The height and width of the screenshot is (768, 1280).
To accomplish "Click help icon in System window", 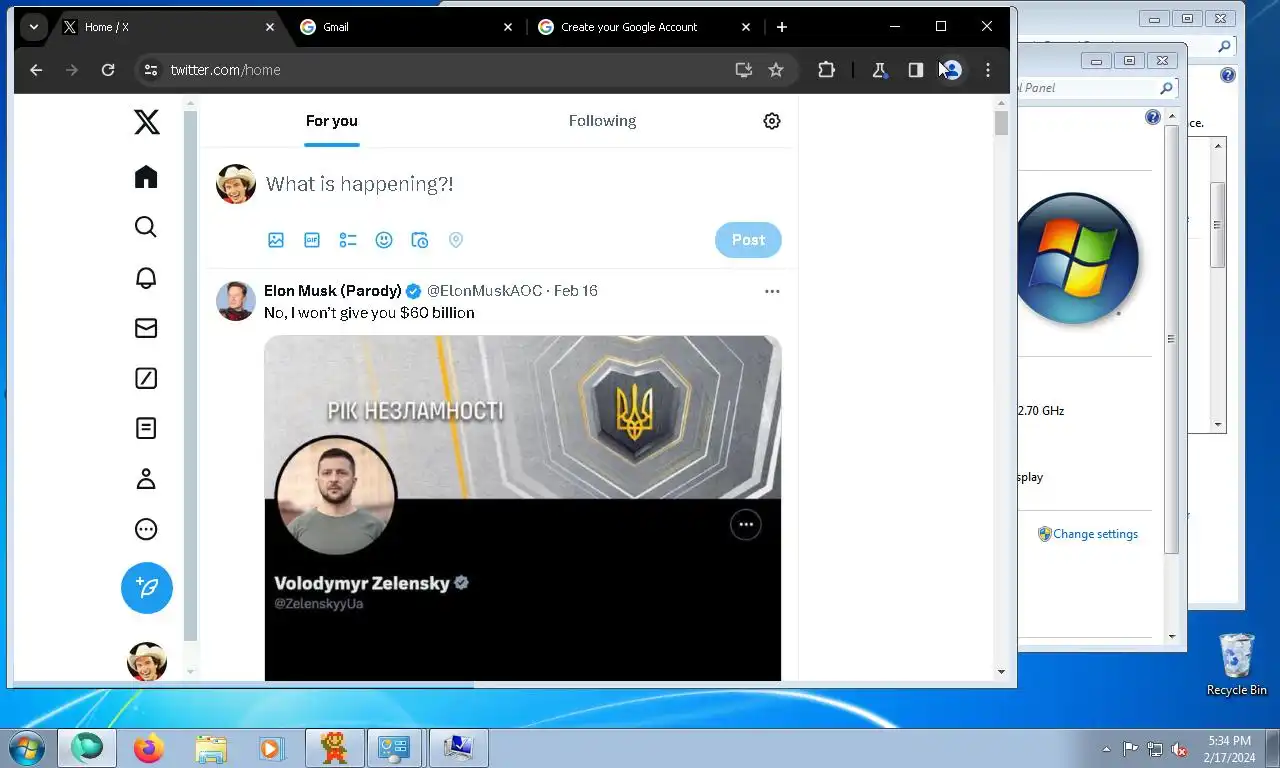I will tap(1153, 117).
